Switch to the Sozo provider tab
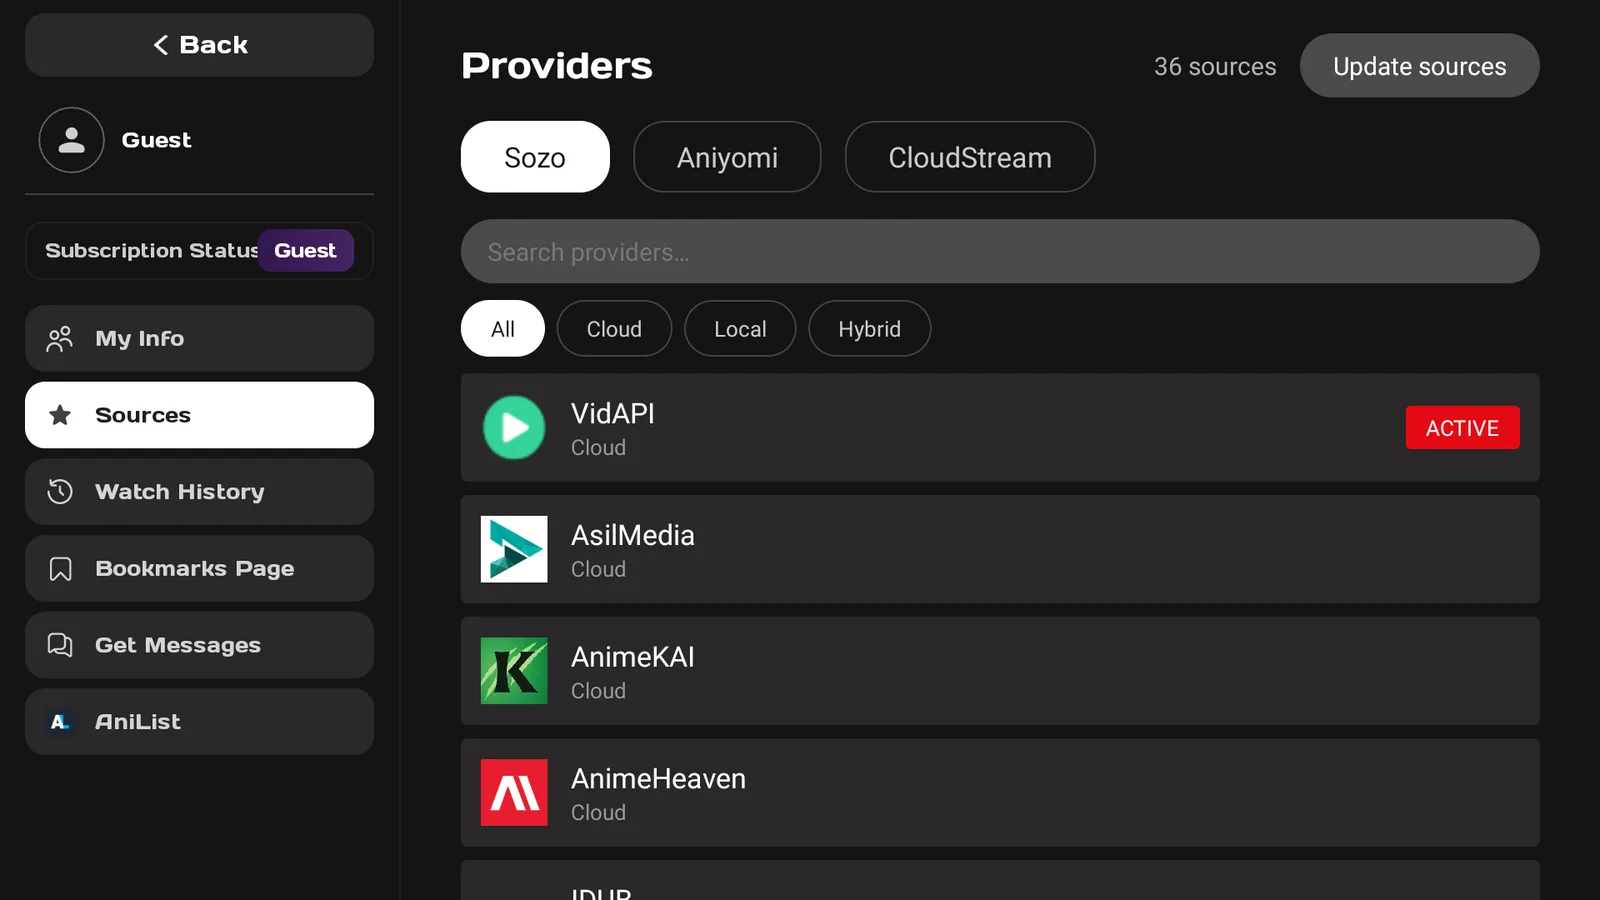 tap(535, 157)
